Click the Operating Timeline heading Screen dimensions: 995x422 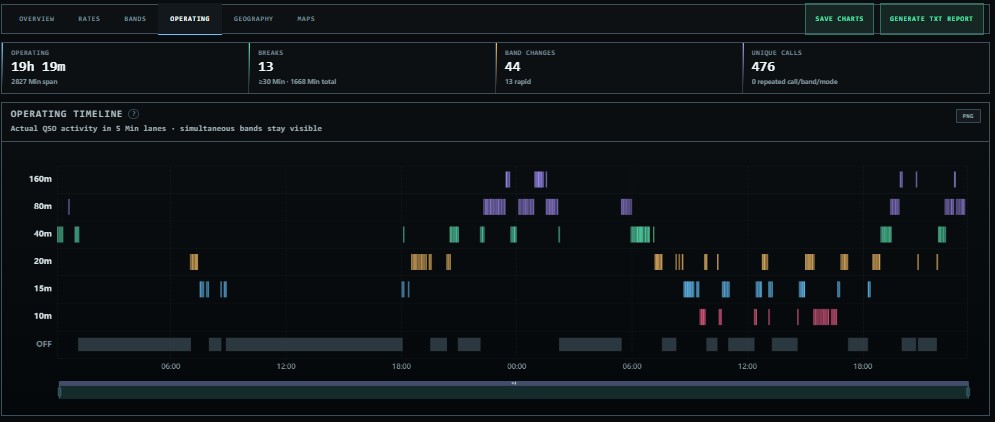[x=67, y=114]
